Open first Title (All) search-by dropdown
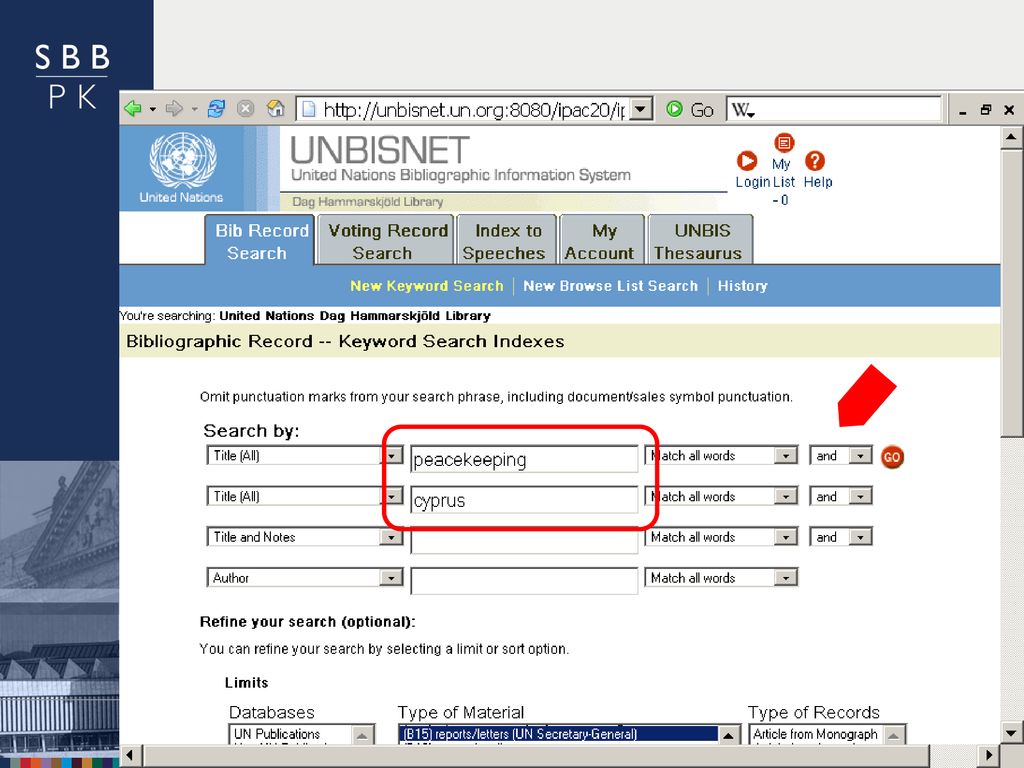1024x768 pixels. (392, 456)
